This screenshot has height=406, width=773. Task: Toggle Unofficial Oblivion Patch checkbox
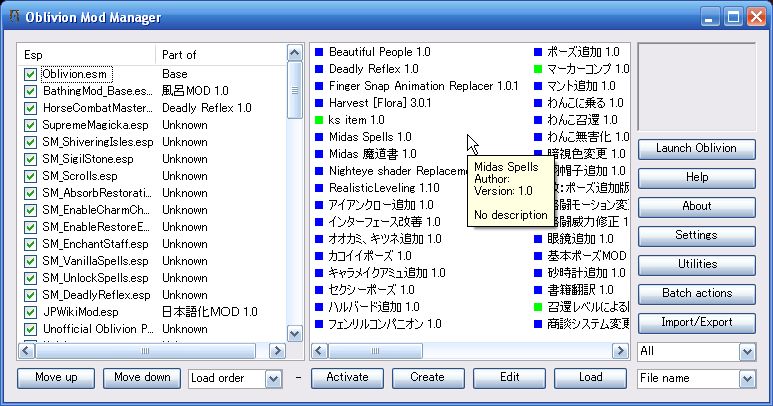(30, 329)
